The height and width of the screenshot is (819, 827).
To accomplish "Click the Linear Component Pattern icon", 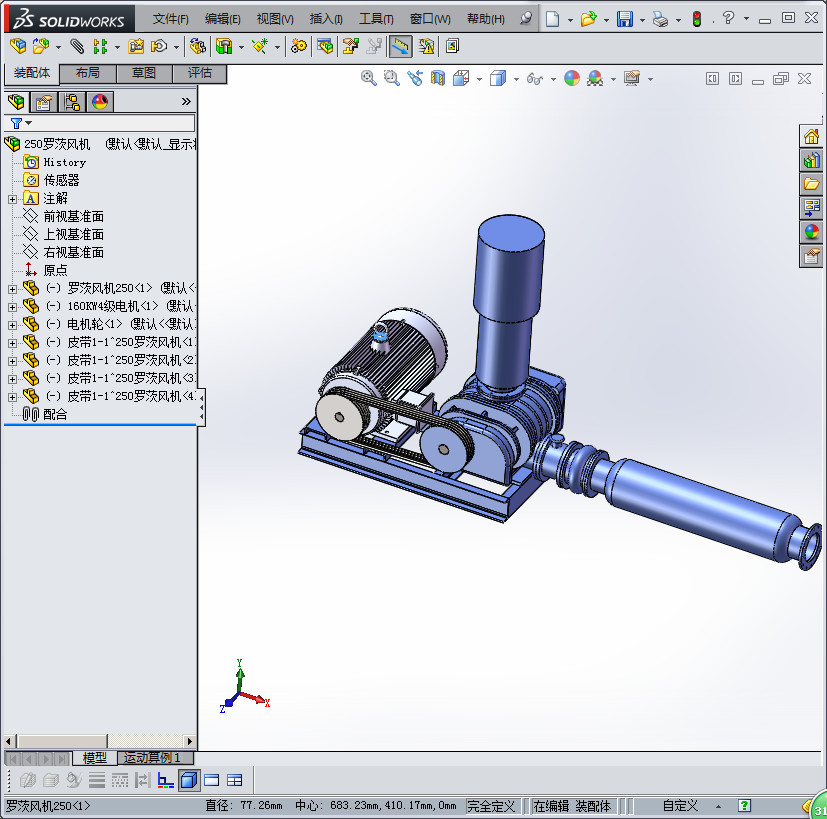I will [x=100, y=47].
